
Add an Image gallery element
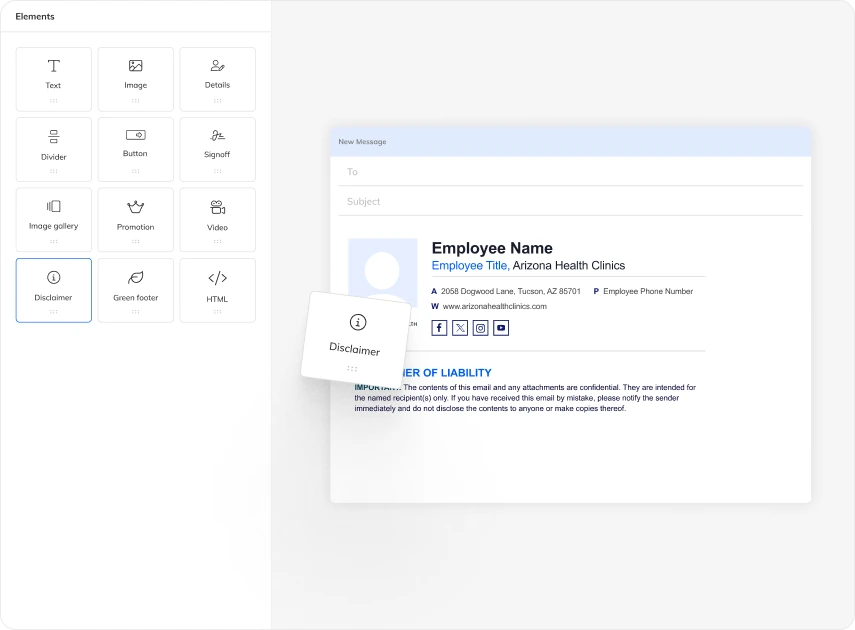53,220
